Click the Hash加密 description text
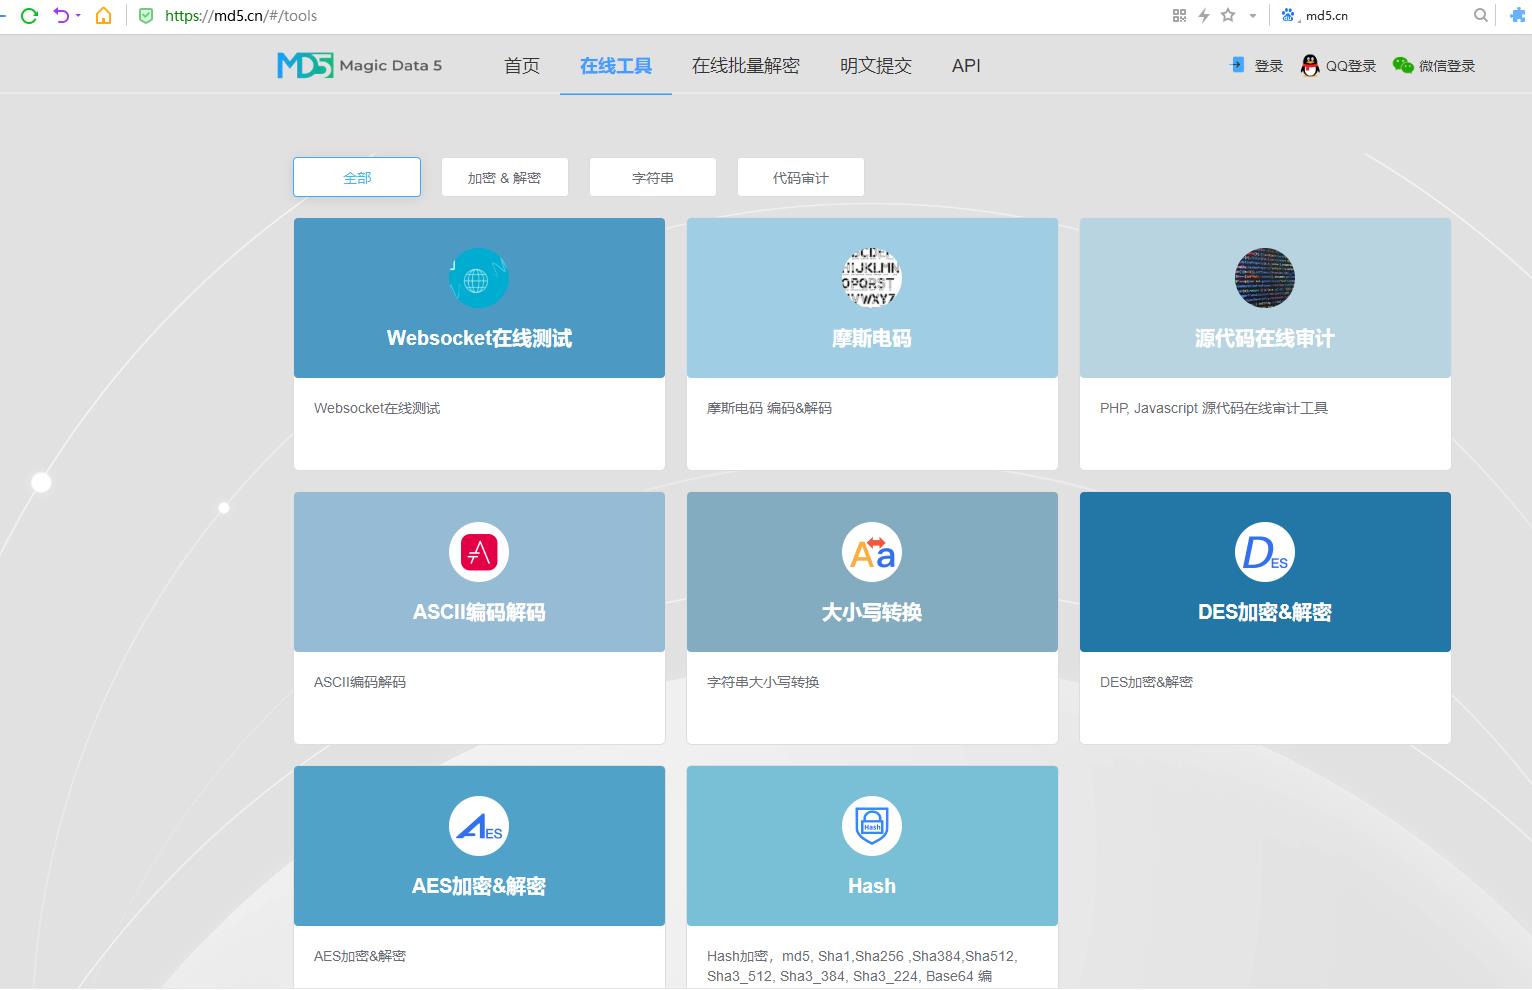 coord(862,966)
